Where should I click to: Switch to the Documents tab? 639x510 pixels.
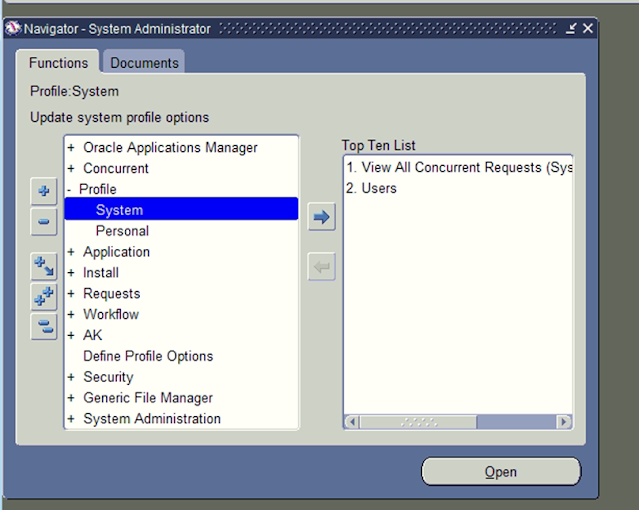point(144,63)
